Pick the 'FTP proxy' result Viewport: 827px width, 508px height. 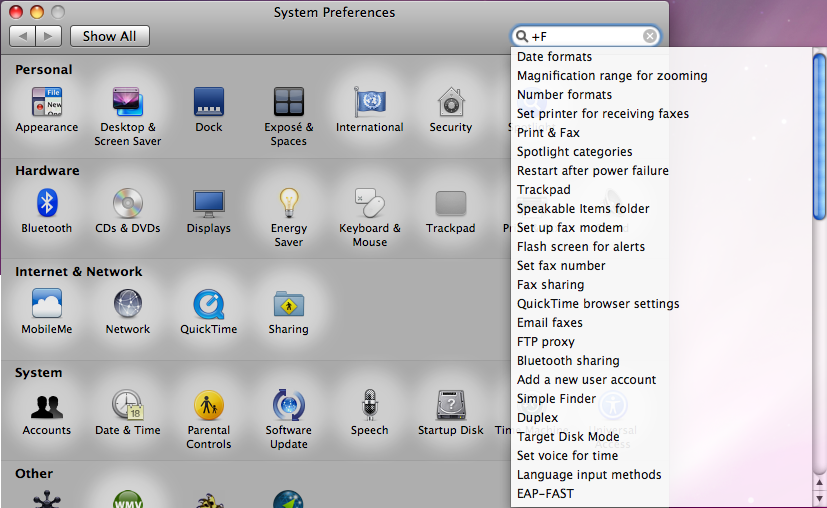click(545, 341)
